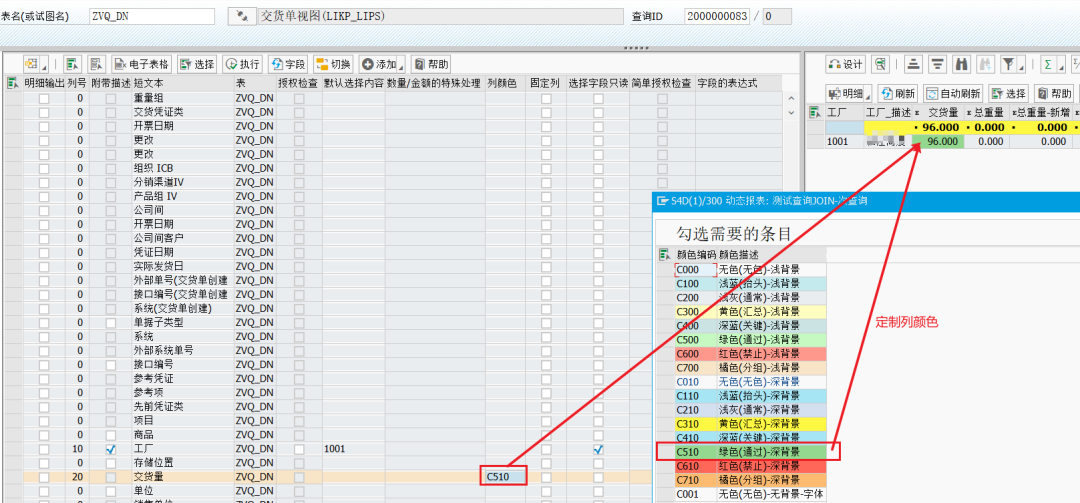This screenshot has height=503, width=1080.
Task: Click the 交货量 short text cell
Action: pyautogui.click(x=182, y=477)
